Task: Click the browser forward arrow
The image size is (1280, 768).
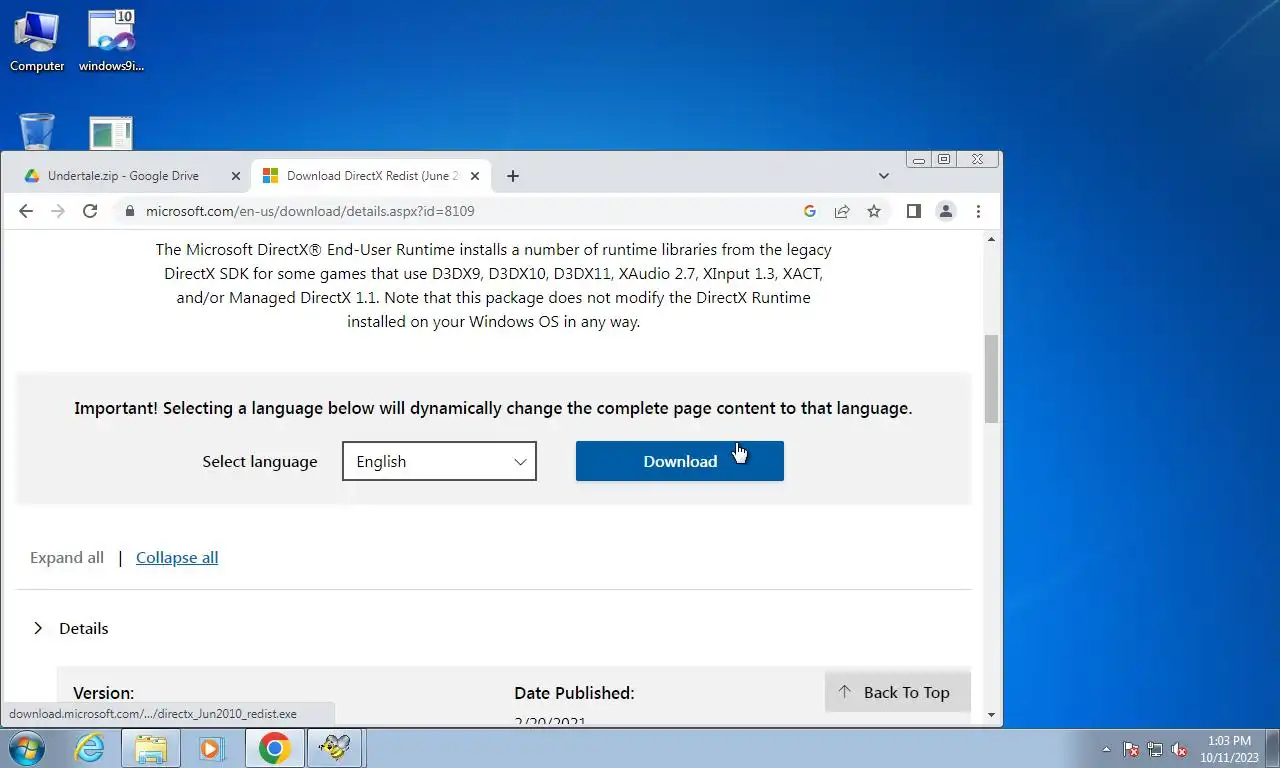Action: [58, 211]
